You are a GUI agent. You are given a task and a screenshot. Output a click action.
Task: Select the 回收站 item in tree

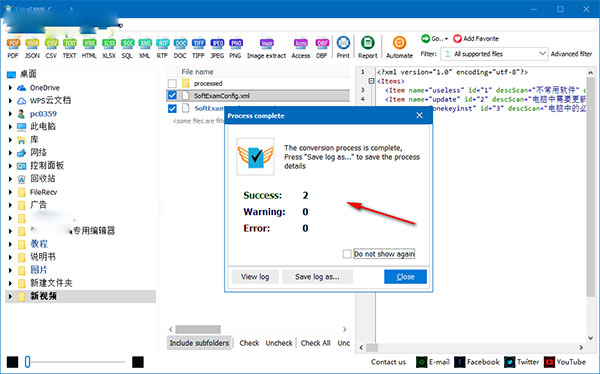pos(42,179)
